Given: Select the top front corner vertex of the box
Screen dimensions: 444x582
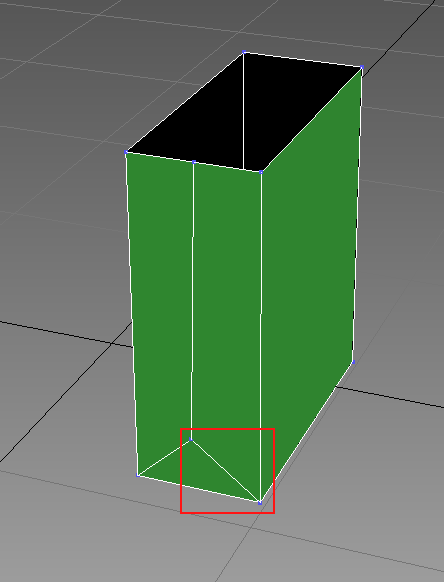Looking at the screenshot, I should pos(261,172).
